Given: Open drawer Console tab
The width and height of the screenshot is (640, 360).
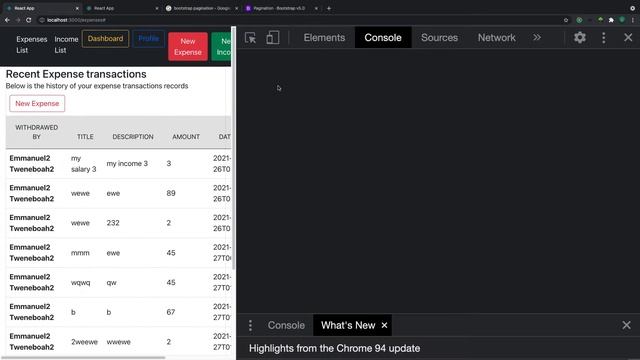Looking at the screenshot, I should (286, 325).
